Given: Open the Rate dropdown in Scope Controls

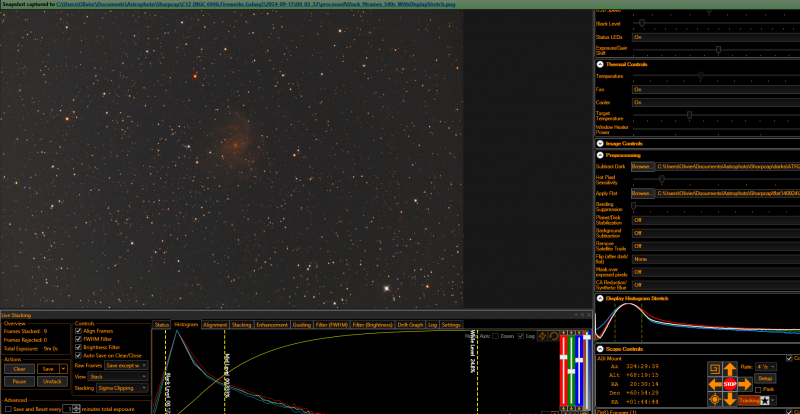Looking at the screenshot, I should (767, 367).
